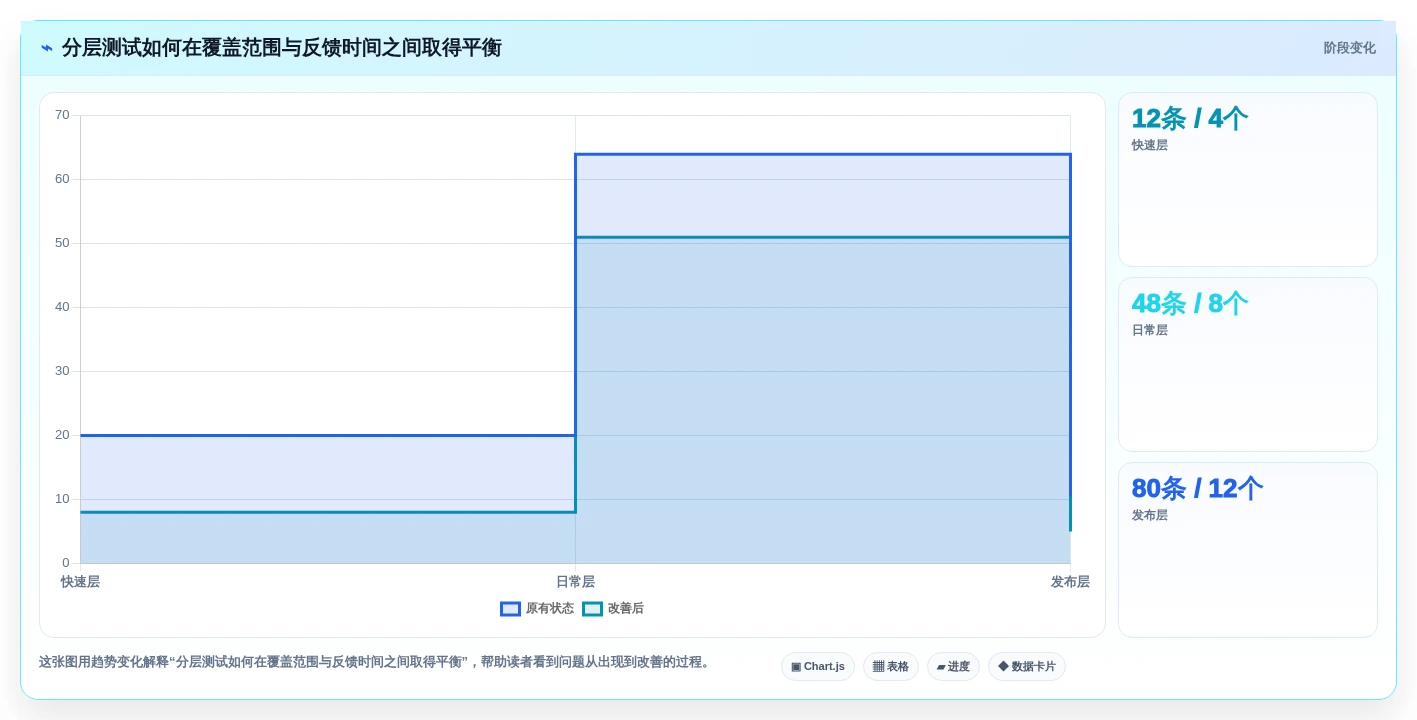Image resolution: width=1417 pixels, height=720 pixels.
Task: Click the 阶段变化 label in header
Action: (x=1349, y=48)
